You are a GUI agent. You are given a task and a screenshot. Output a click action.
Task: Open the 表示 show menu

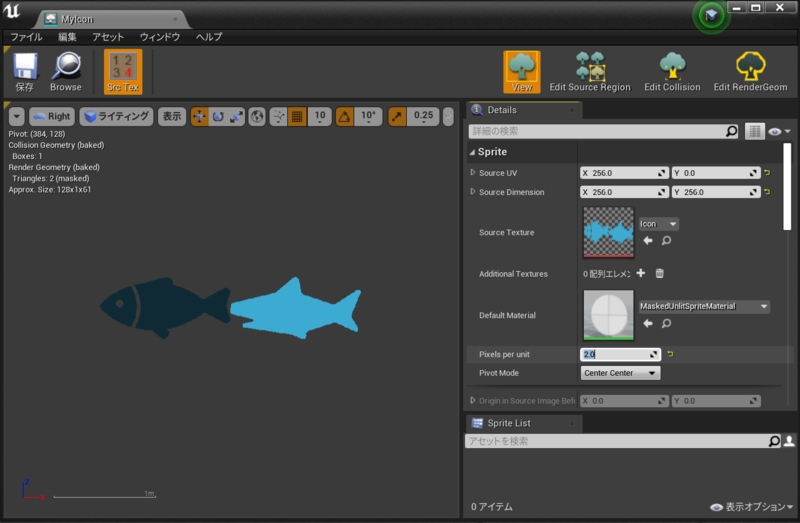[172, 116]
